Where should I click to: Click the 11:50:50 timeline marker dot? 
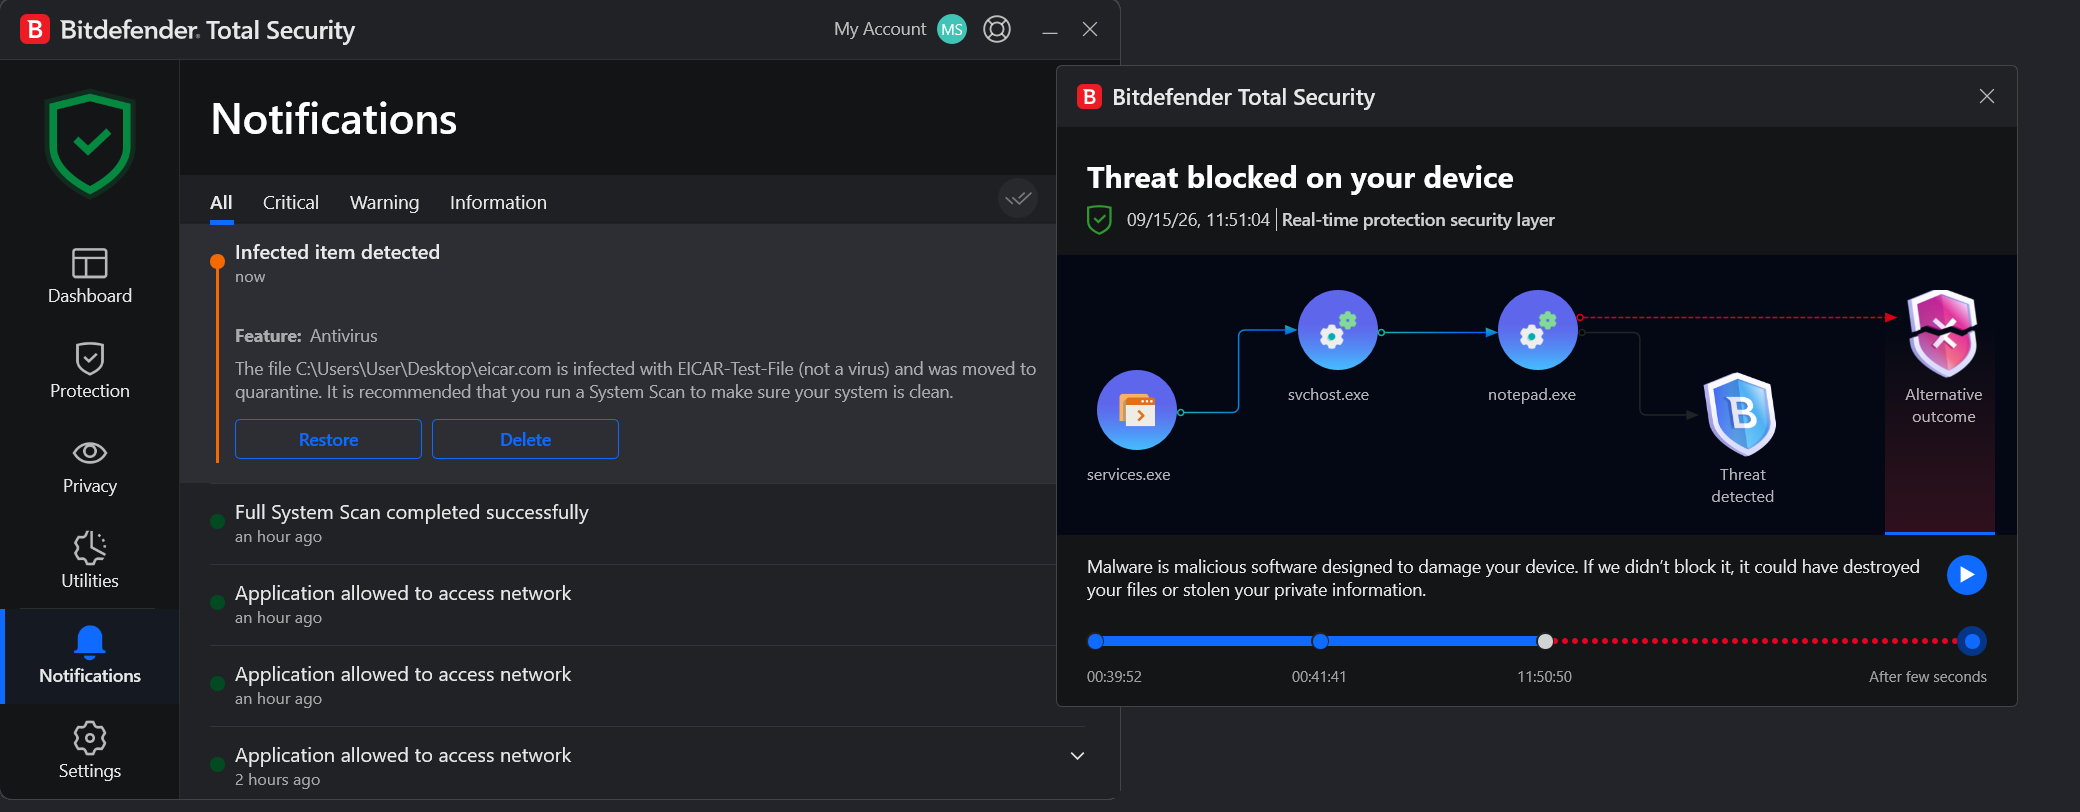(x=1545, y=641)
